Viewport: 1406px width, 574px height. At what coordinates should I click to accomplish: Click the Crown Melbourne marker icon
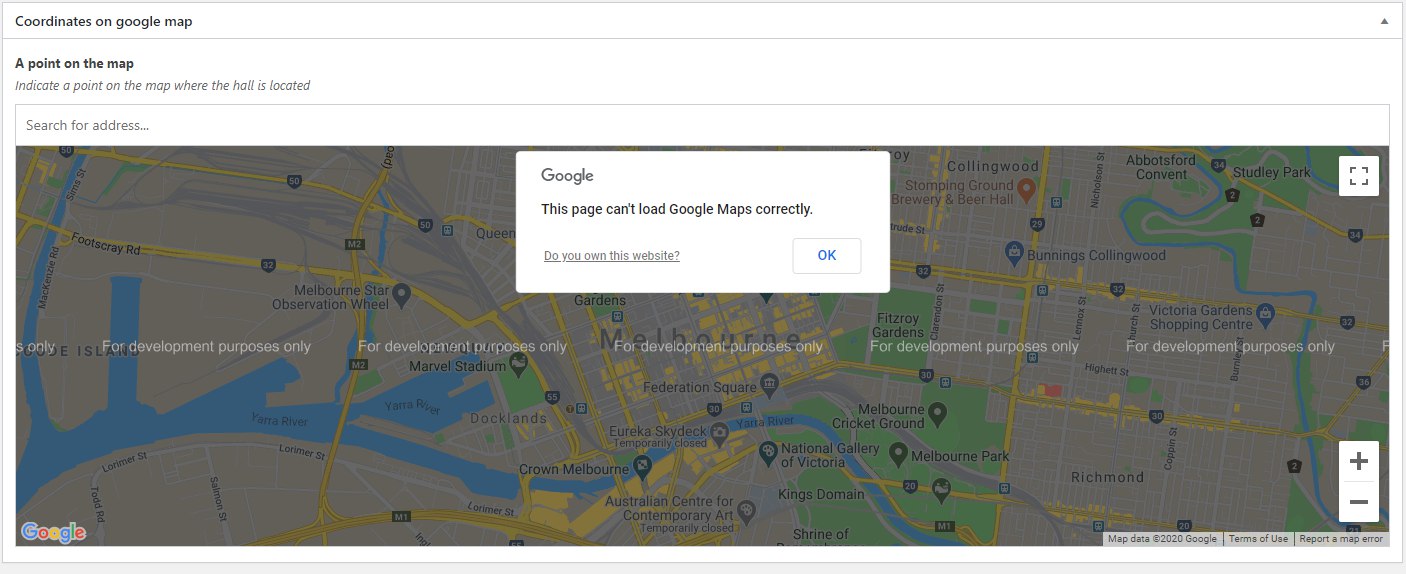point(642,465)
